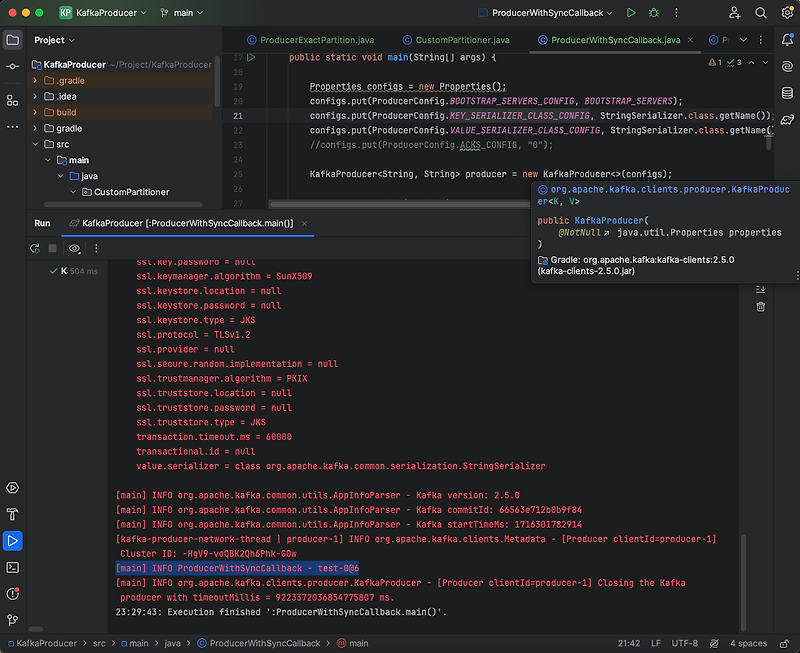
Task: Close the ProducerWithSyncCallback.java tab
Action: tap(690, 40)
